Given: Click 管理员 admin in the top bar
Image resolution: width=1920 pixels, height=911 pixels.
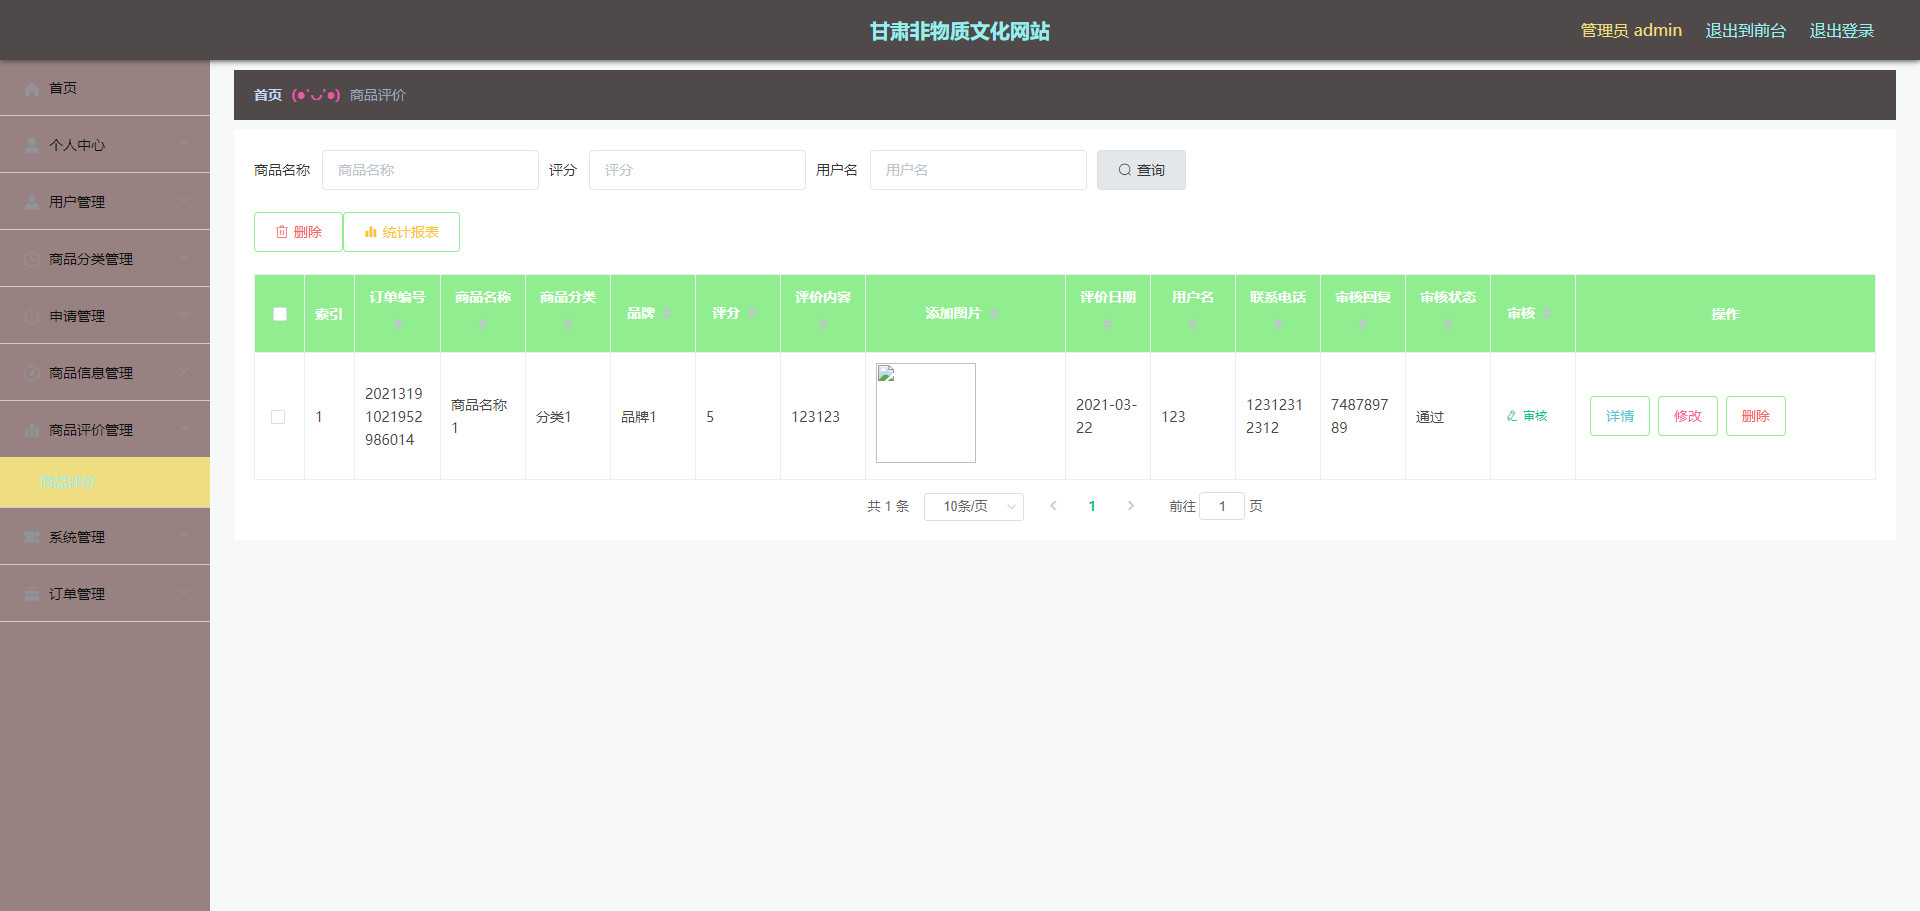Looking at the screenshot, I should (x=1631, y=31).
